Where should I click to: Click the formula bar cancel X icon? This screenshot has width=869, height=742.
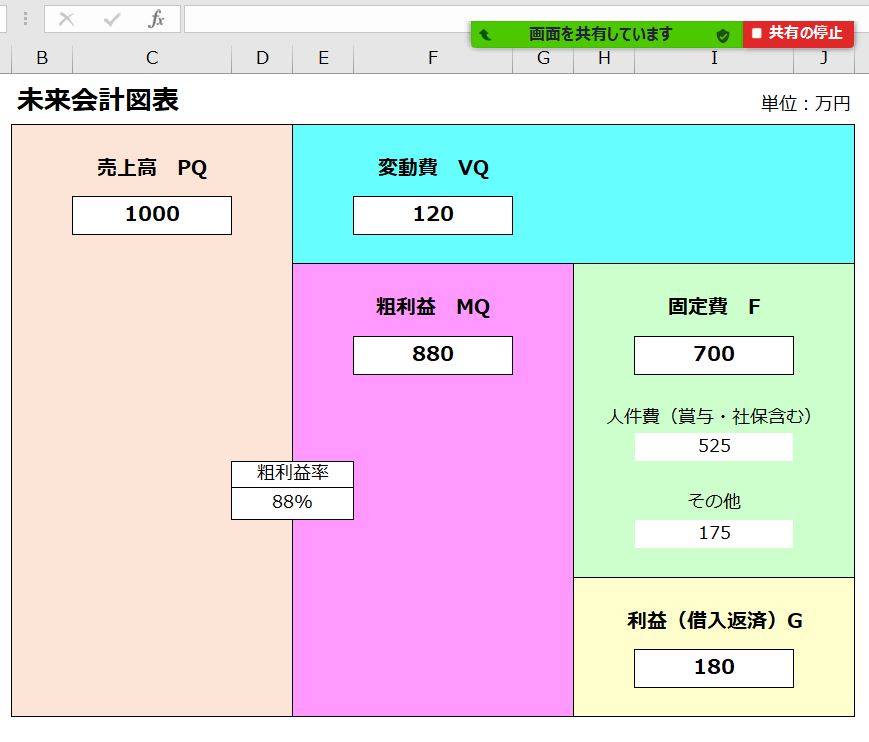[x=67, y=19]
